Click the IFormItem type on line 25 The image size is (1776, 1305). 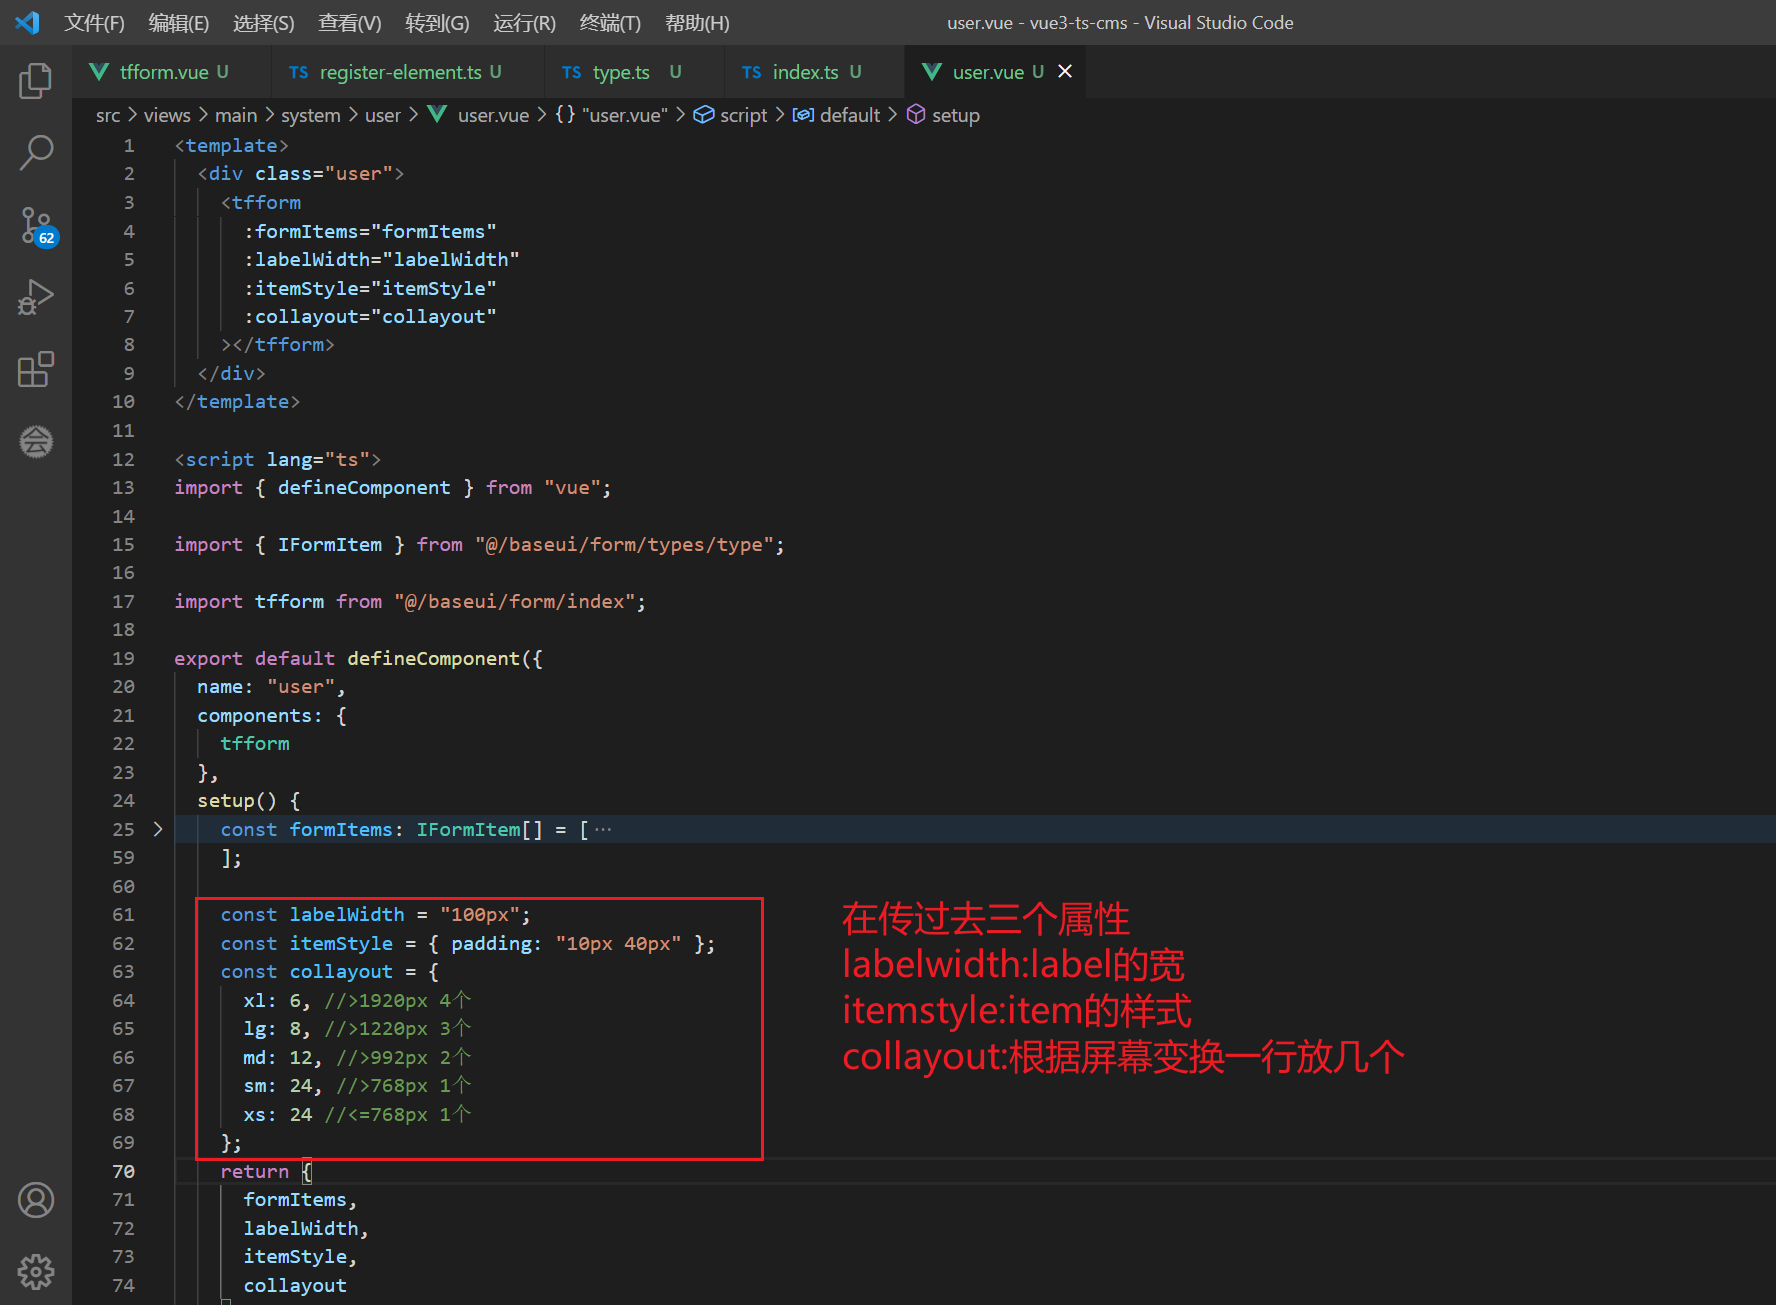(x=468, y=830)
